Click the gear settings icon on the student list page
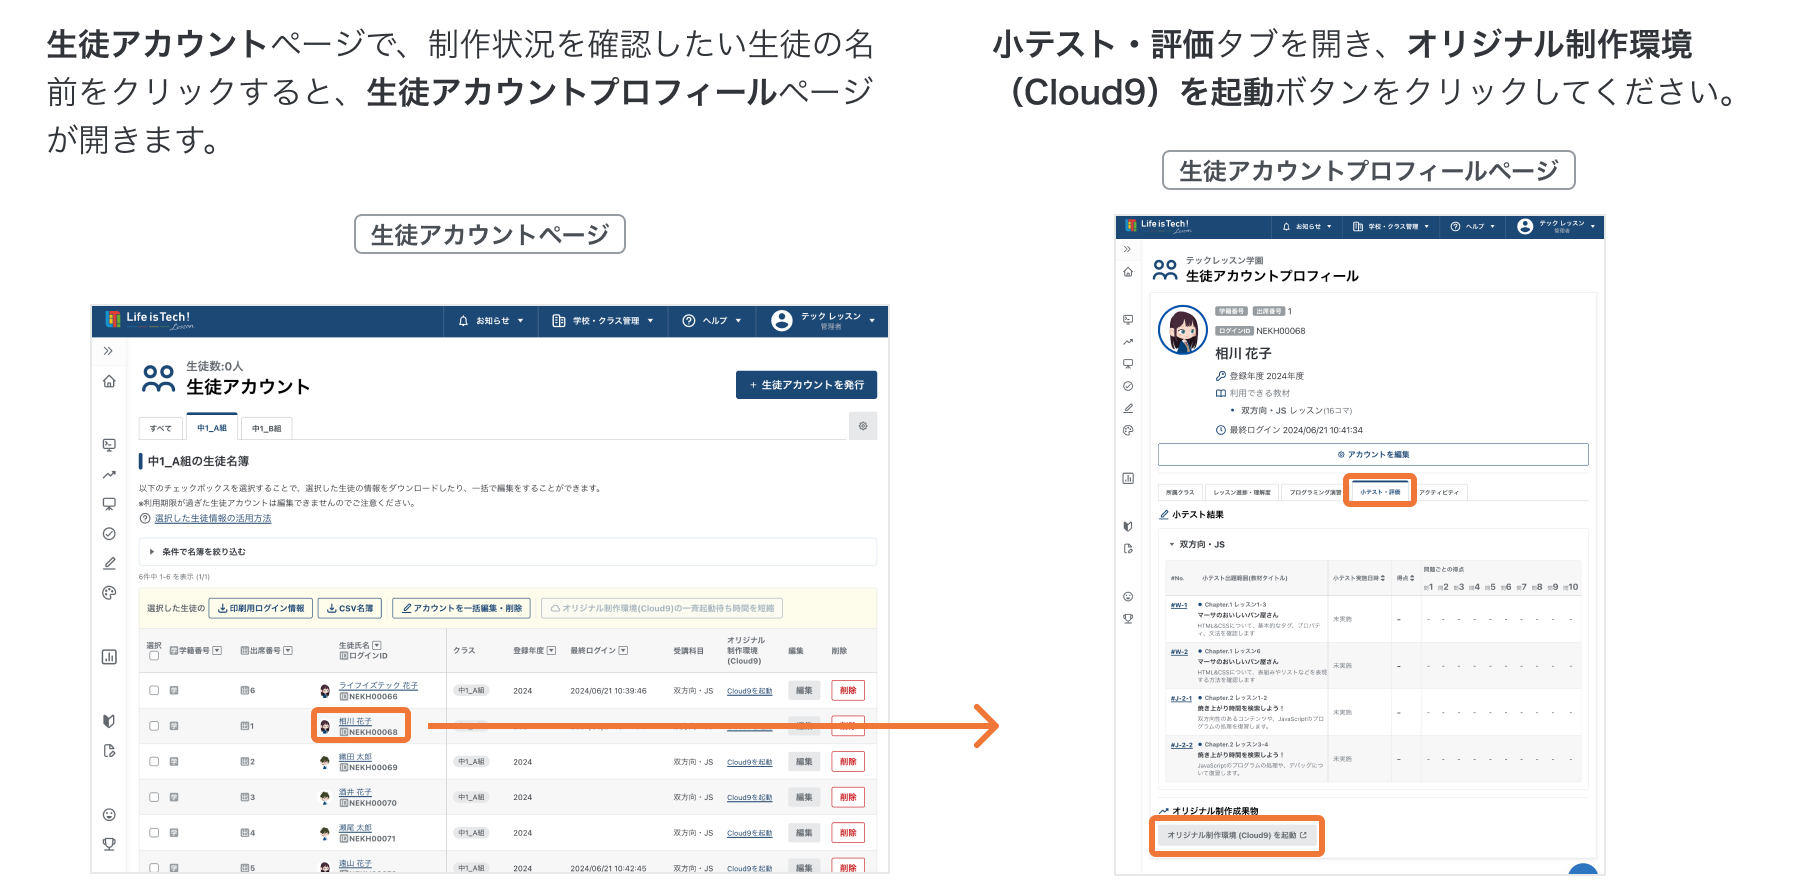Image resolution: width=1820 pixels, height=896 pixels. [x=863, y=426]
